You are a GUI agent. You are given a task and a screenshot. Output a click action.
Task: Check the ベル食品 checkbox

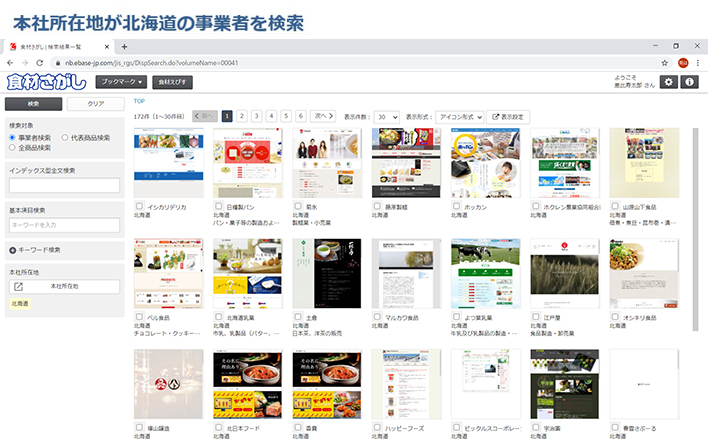pos(140,317)
